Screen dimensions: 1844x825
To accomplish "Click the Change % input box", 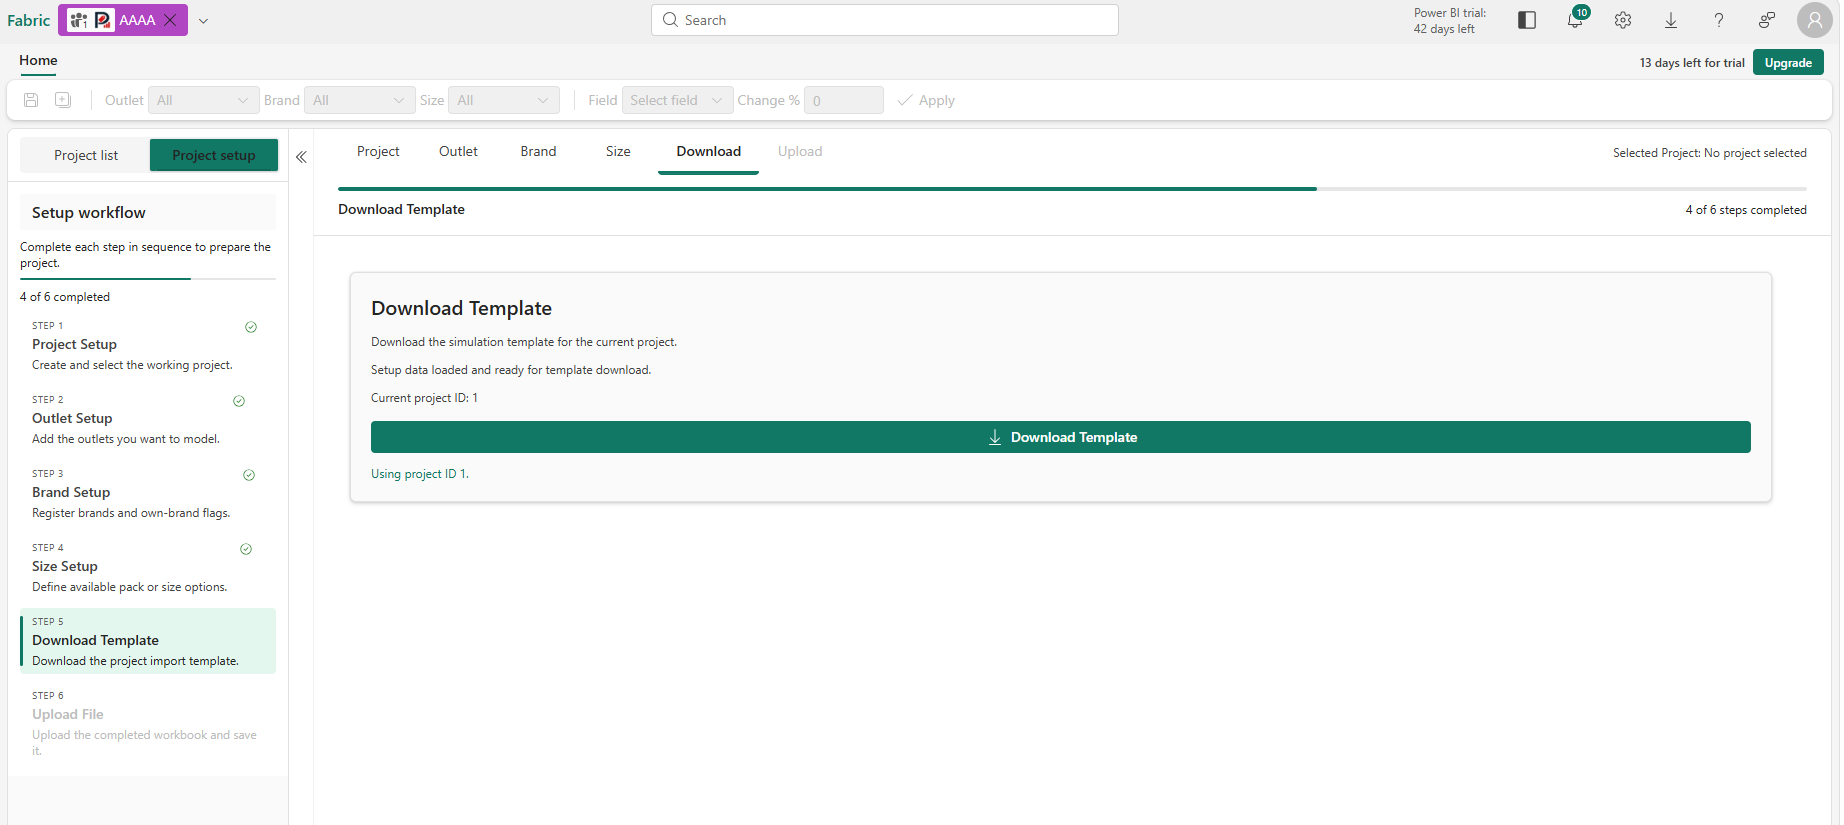I will point(843,100).
